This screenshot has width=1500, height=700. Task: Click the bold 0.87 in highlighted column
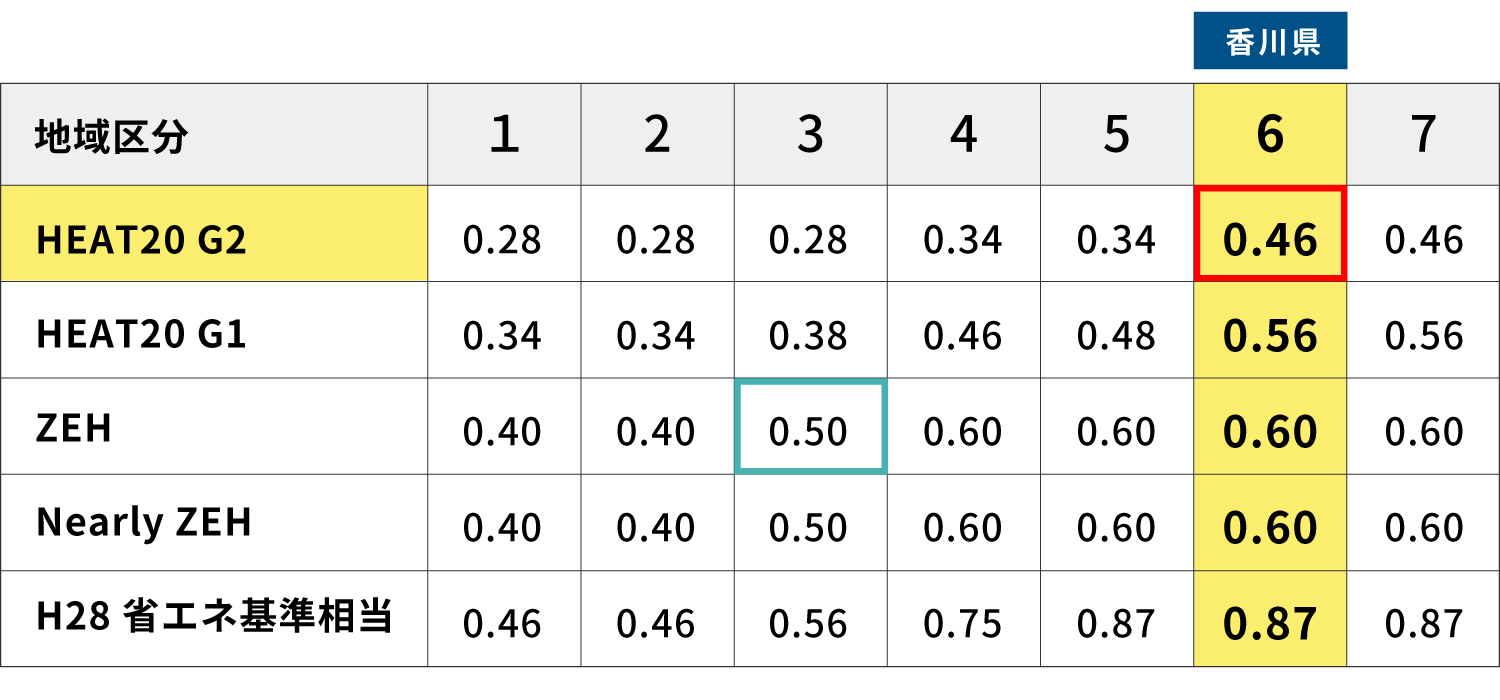point(1270,623)
